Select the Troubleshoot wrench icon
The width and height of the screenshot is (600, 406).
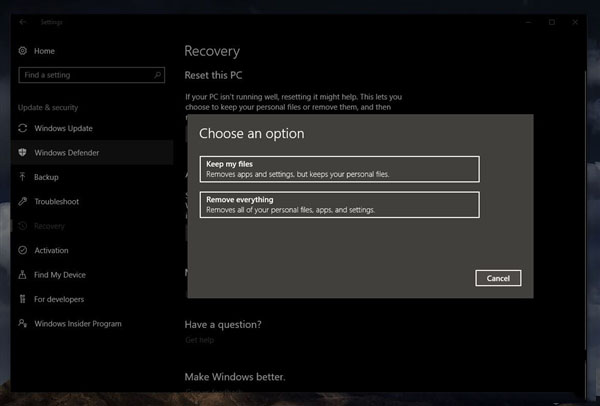pos(23,202)
